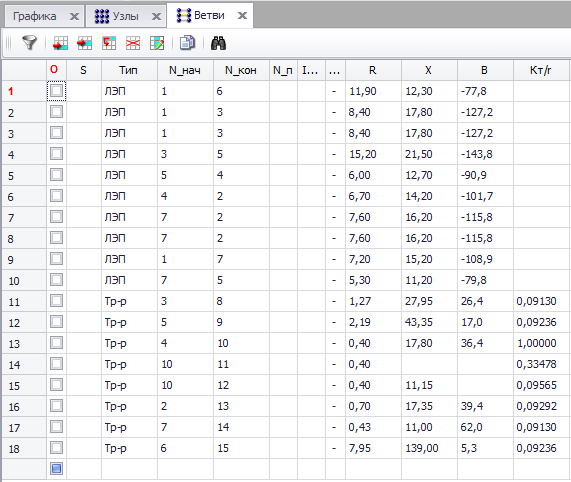
Task: Toggle the O checkbox in row 4
Action: point(56,154)
